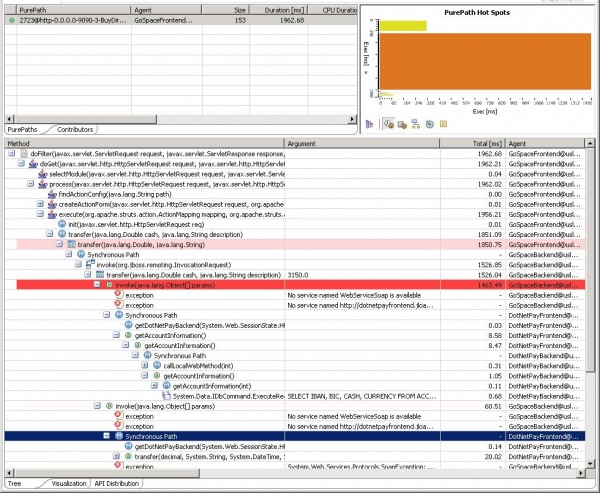600x493 pixels.
Task: Click the doFilter document icon
Action: tap(24, 154)
